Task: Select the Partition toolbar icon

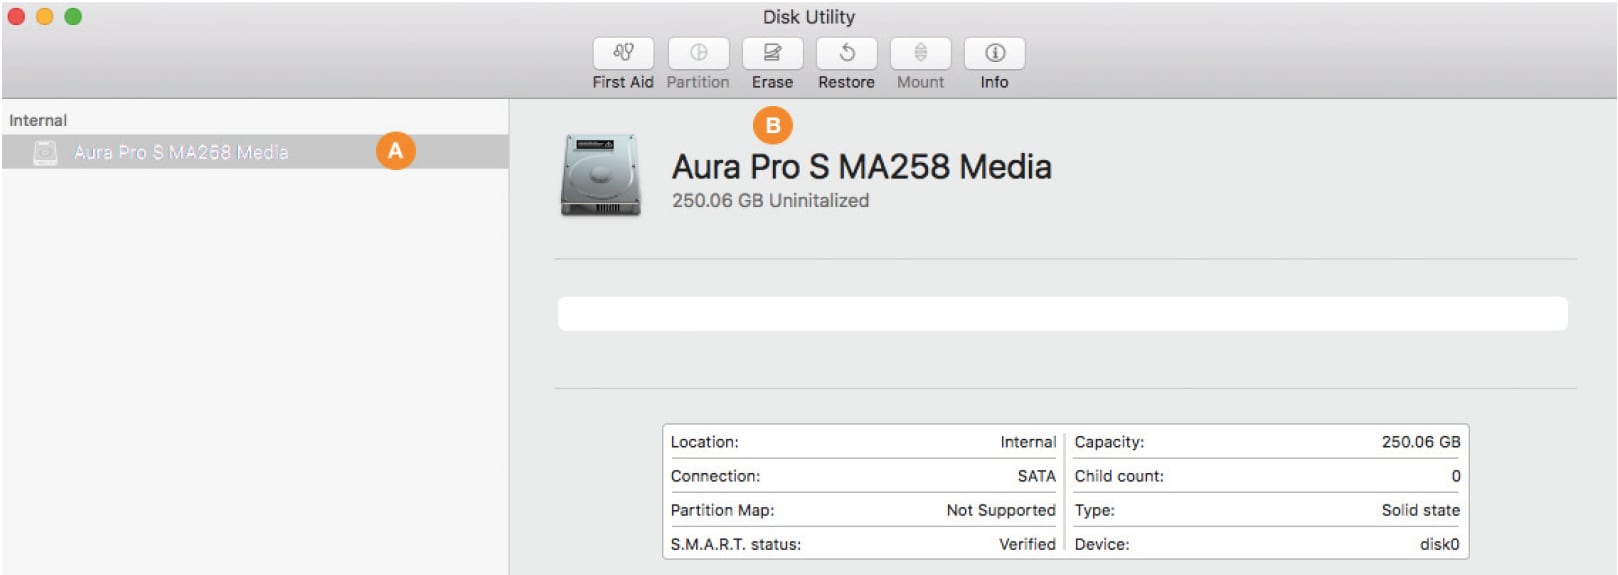Action: [698, 53]
